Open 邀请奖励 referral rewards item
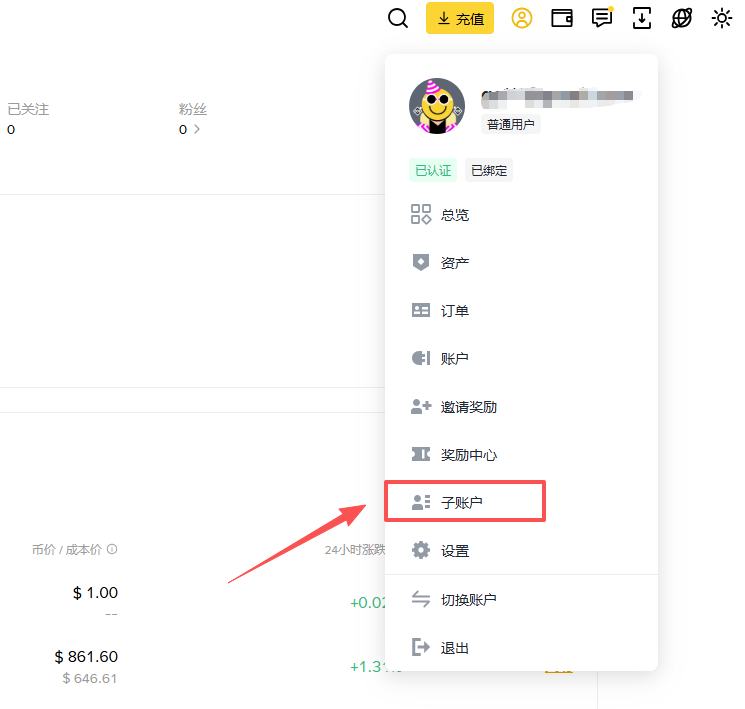 521,407
